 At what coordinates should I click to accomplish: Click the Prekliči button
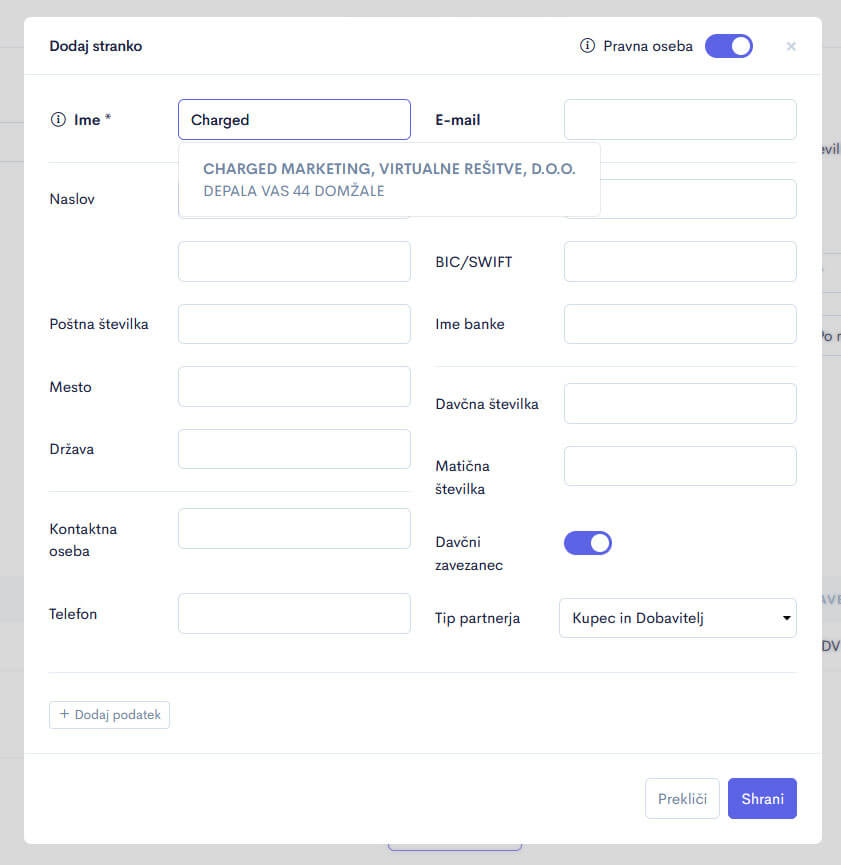682,799
